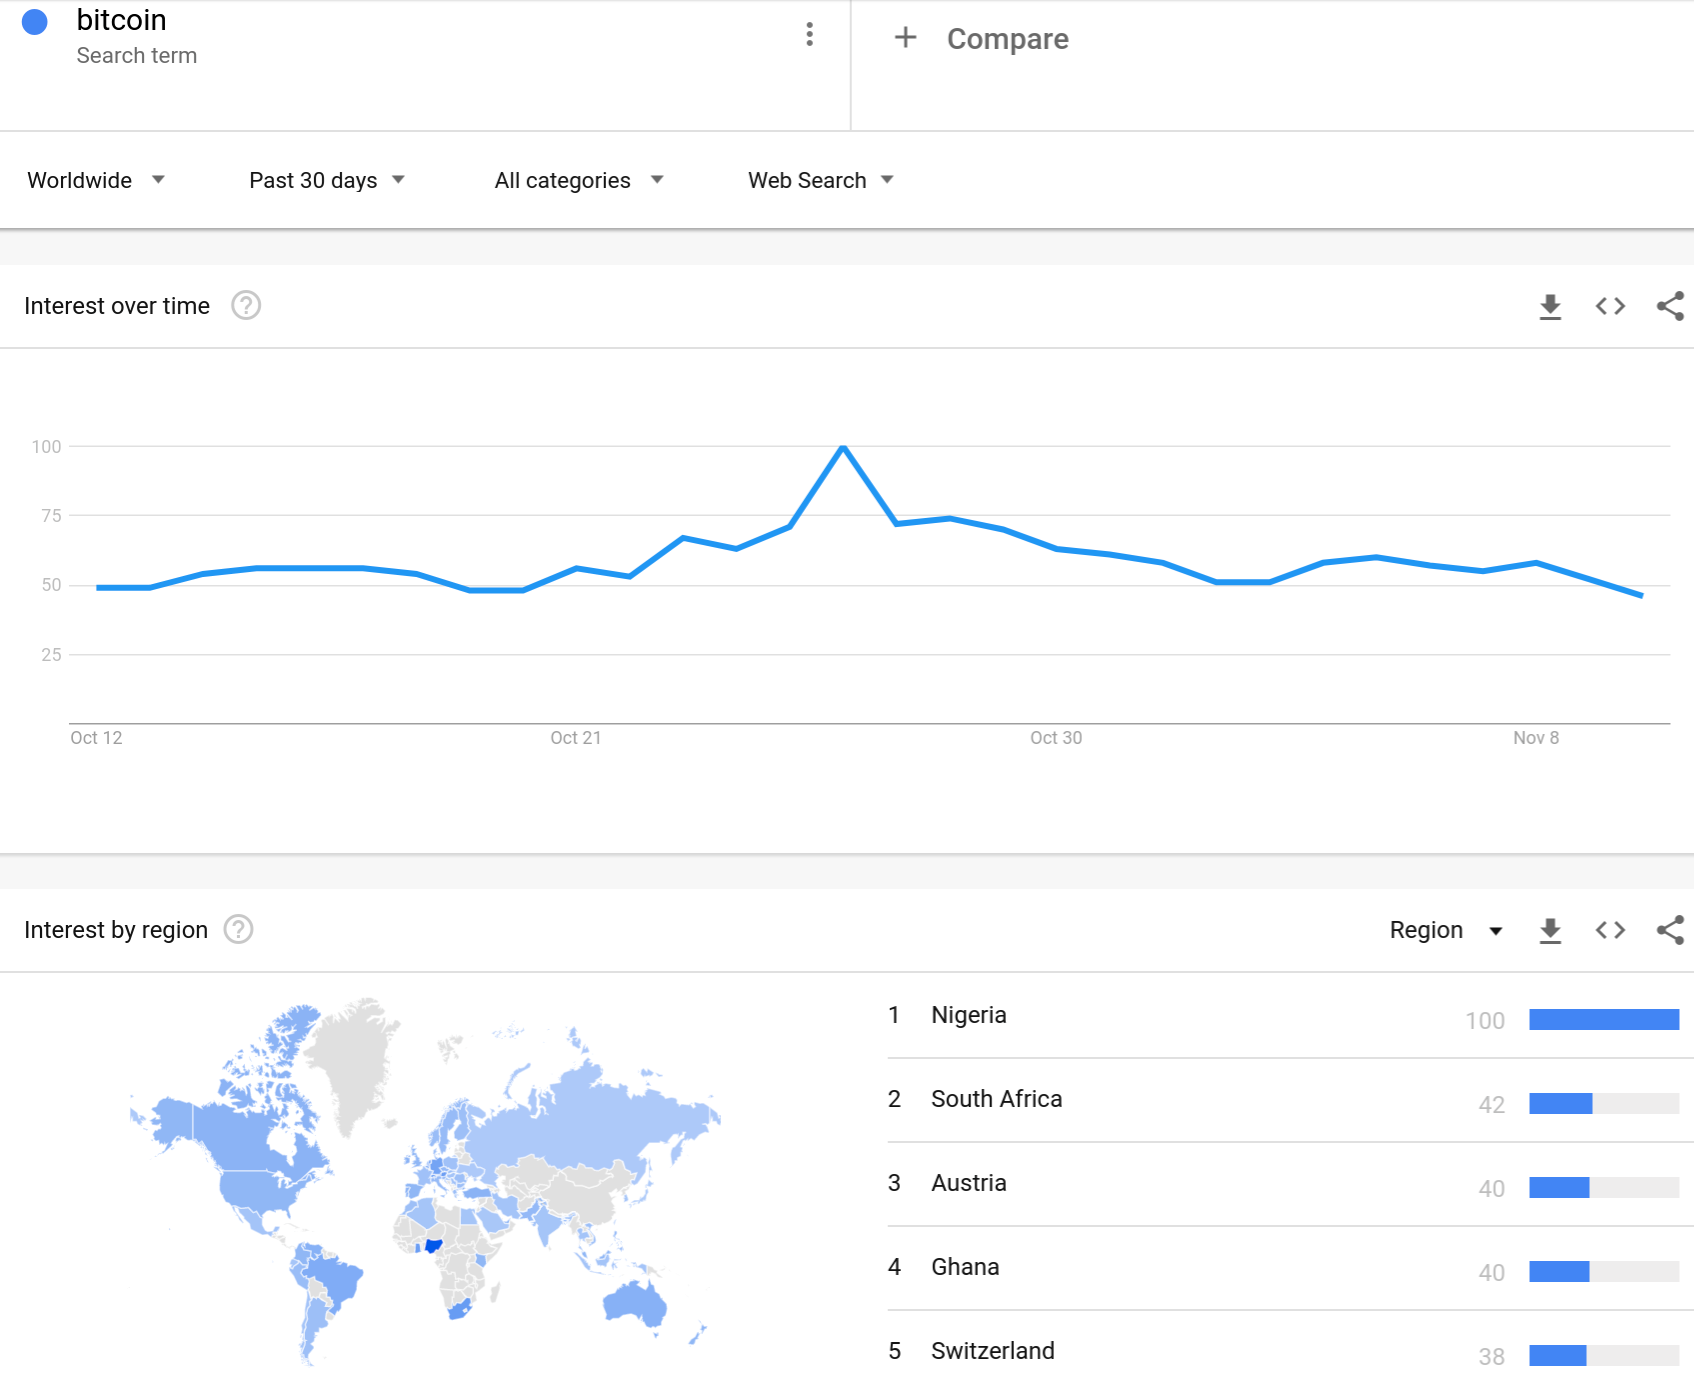1694x1379 pixels.
Task: Open the Region resolution dropdown
Action: [1446, 930]
